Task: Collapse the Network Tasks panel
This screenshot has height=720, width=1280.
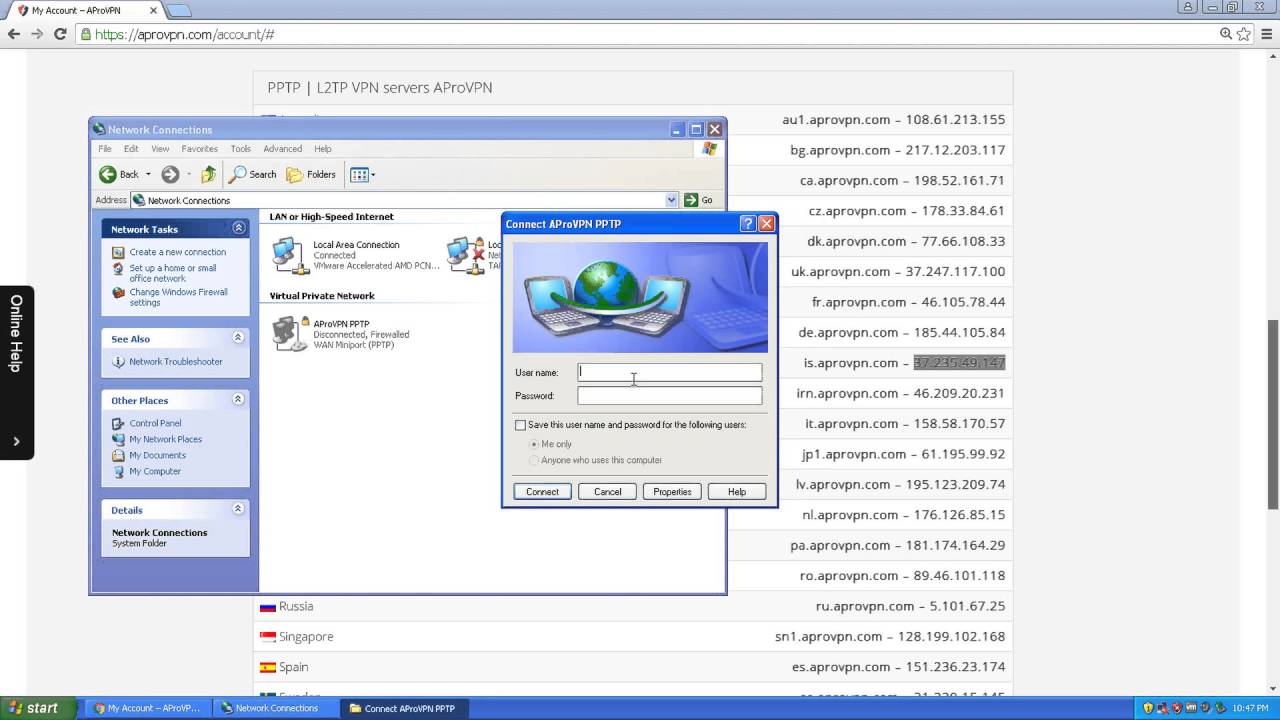Action: [x=238, y=228]
